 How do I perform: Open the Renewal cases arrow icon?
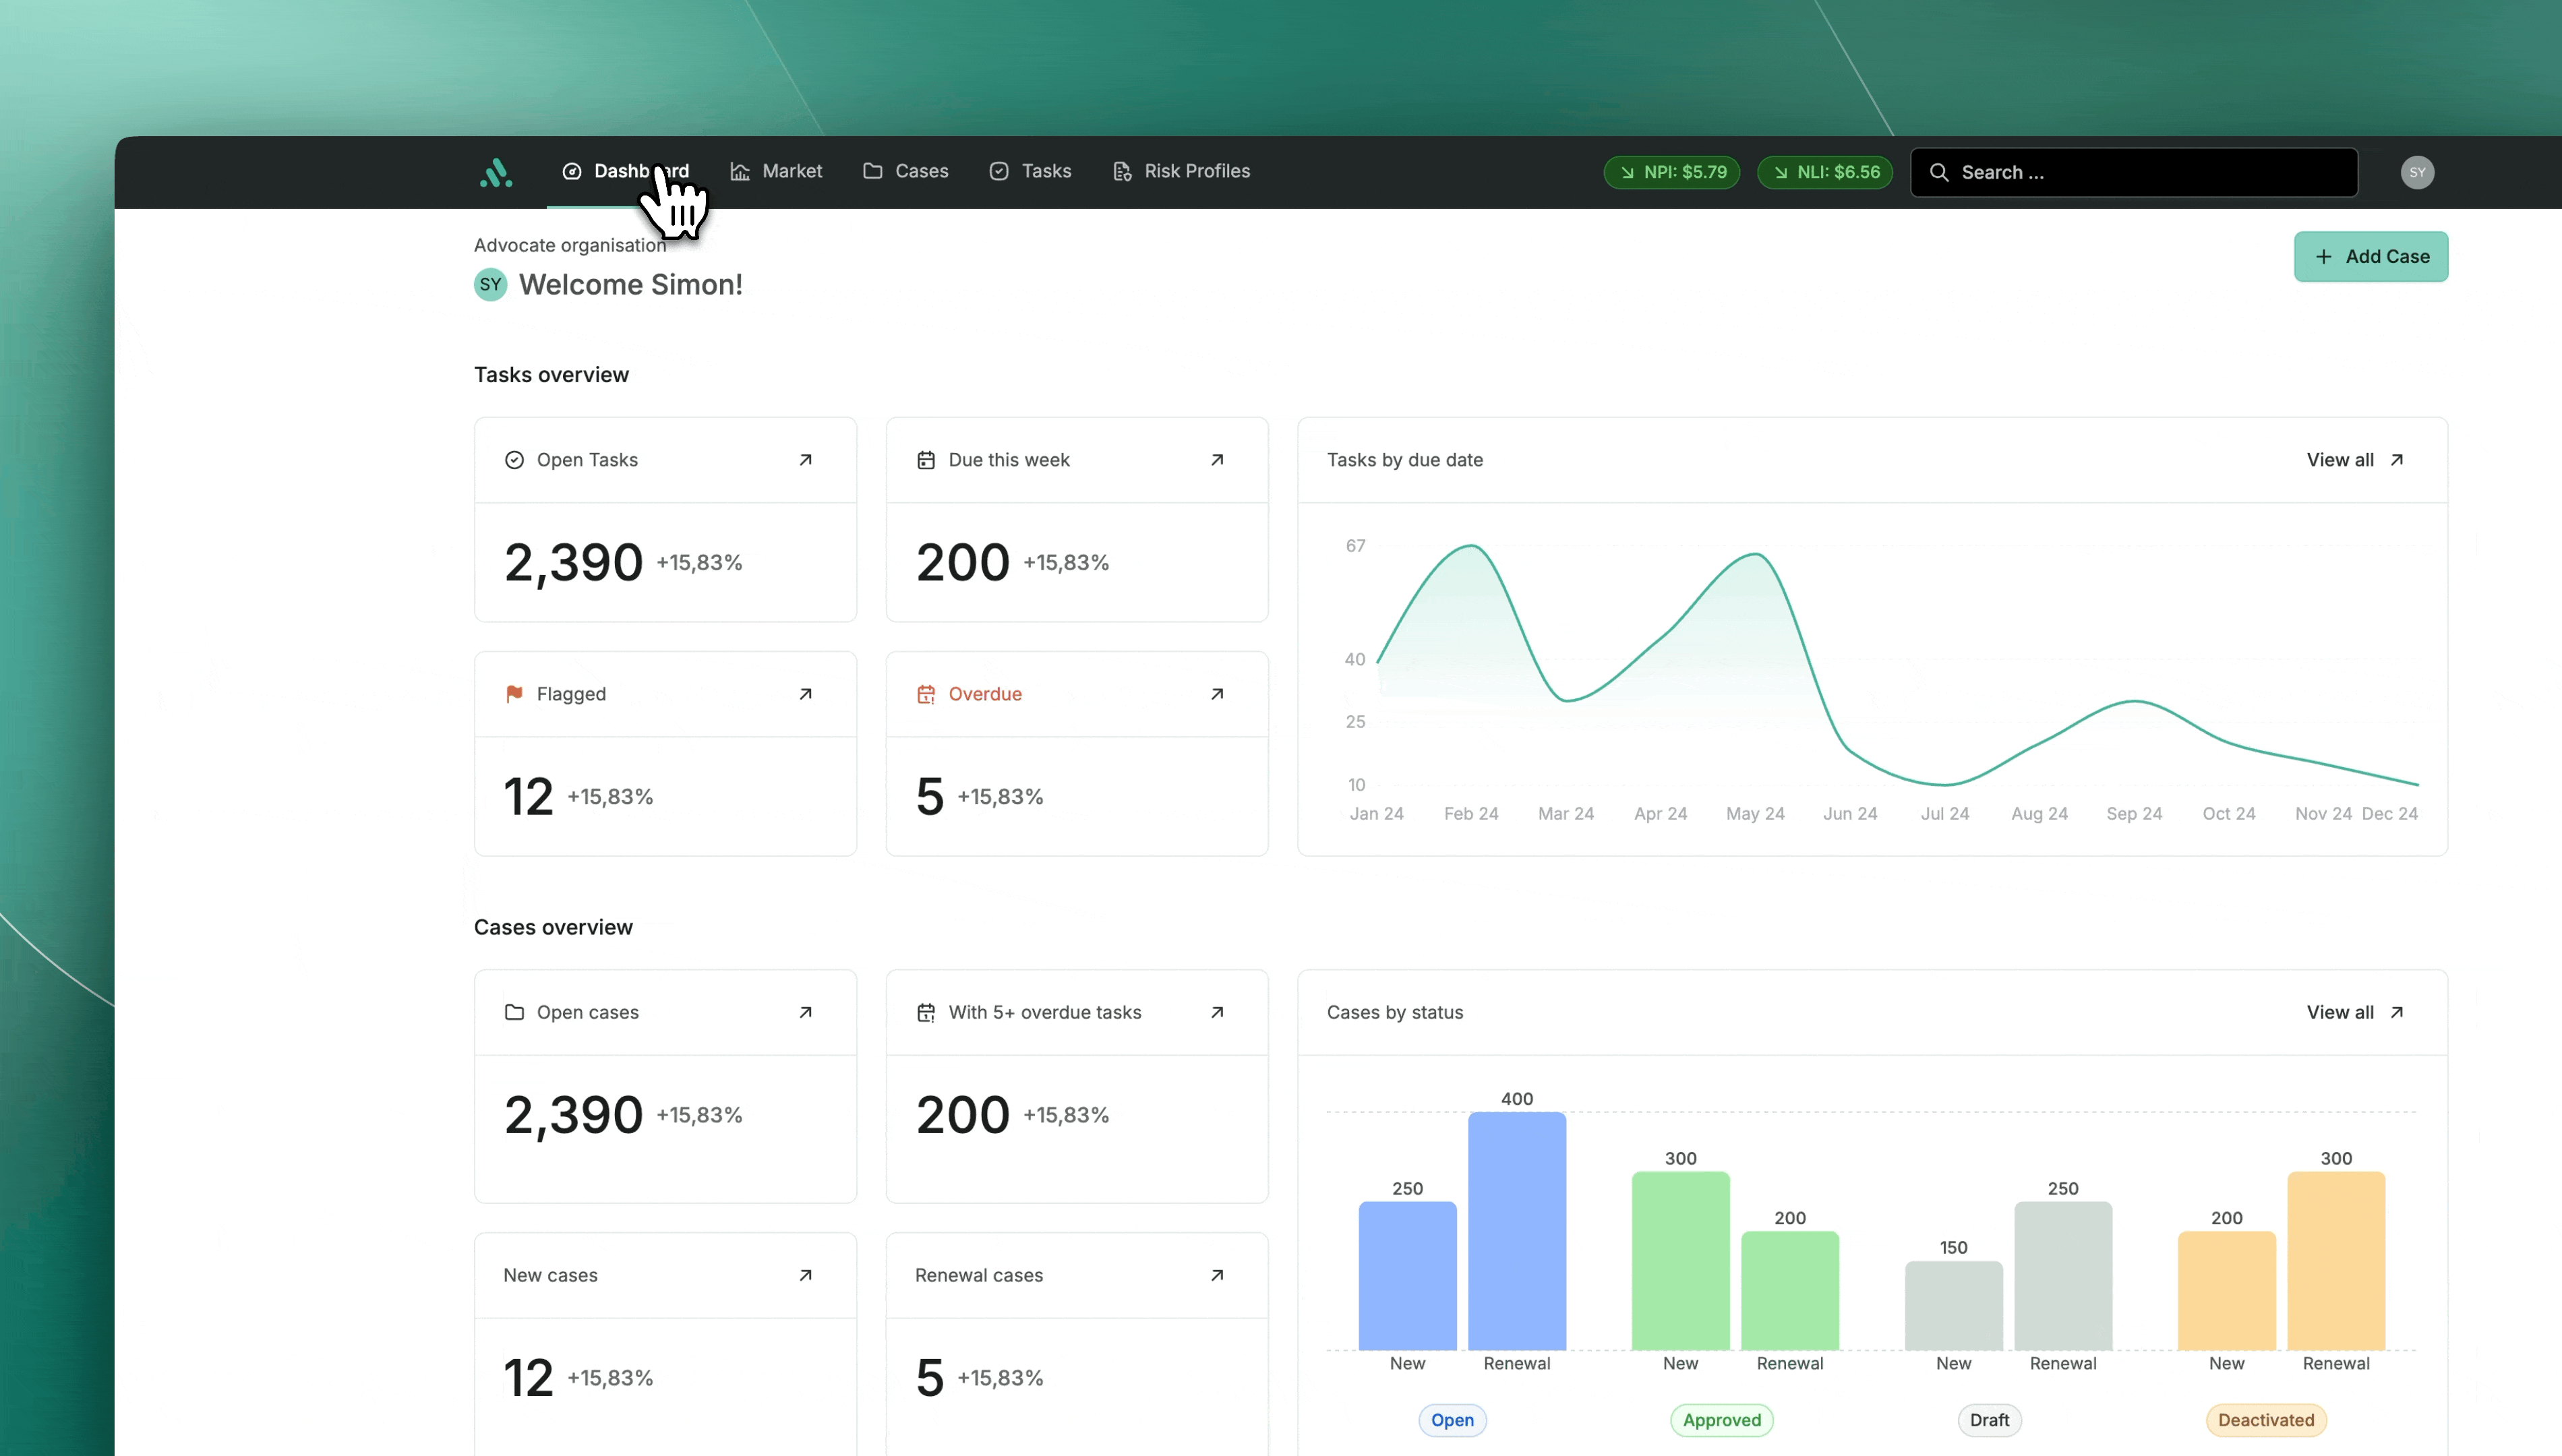1217,1275
